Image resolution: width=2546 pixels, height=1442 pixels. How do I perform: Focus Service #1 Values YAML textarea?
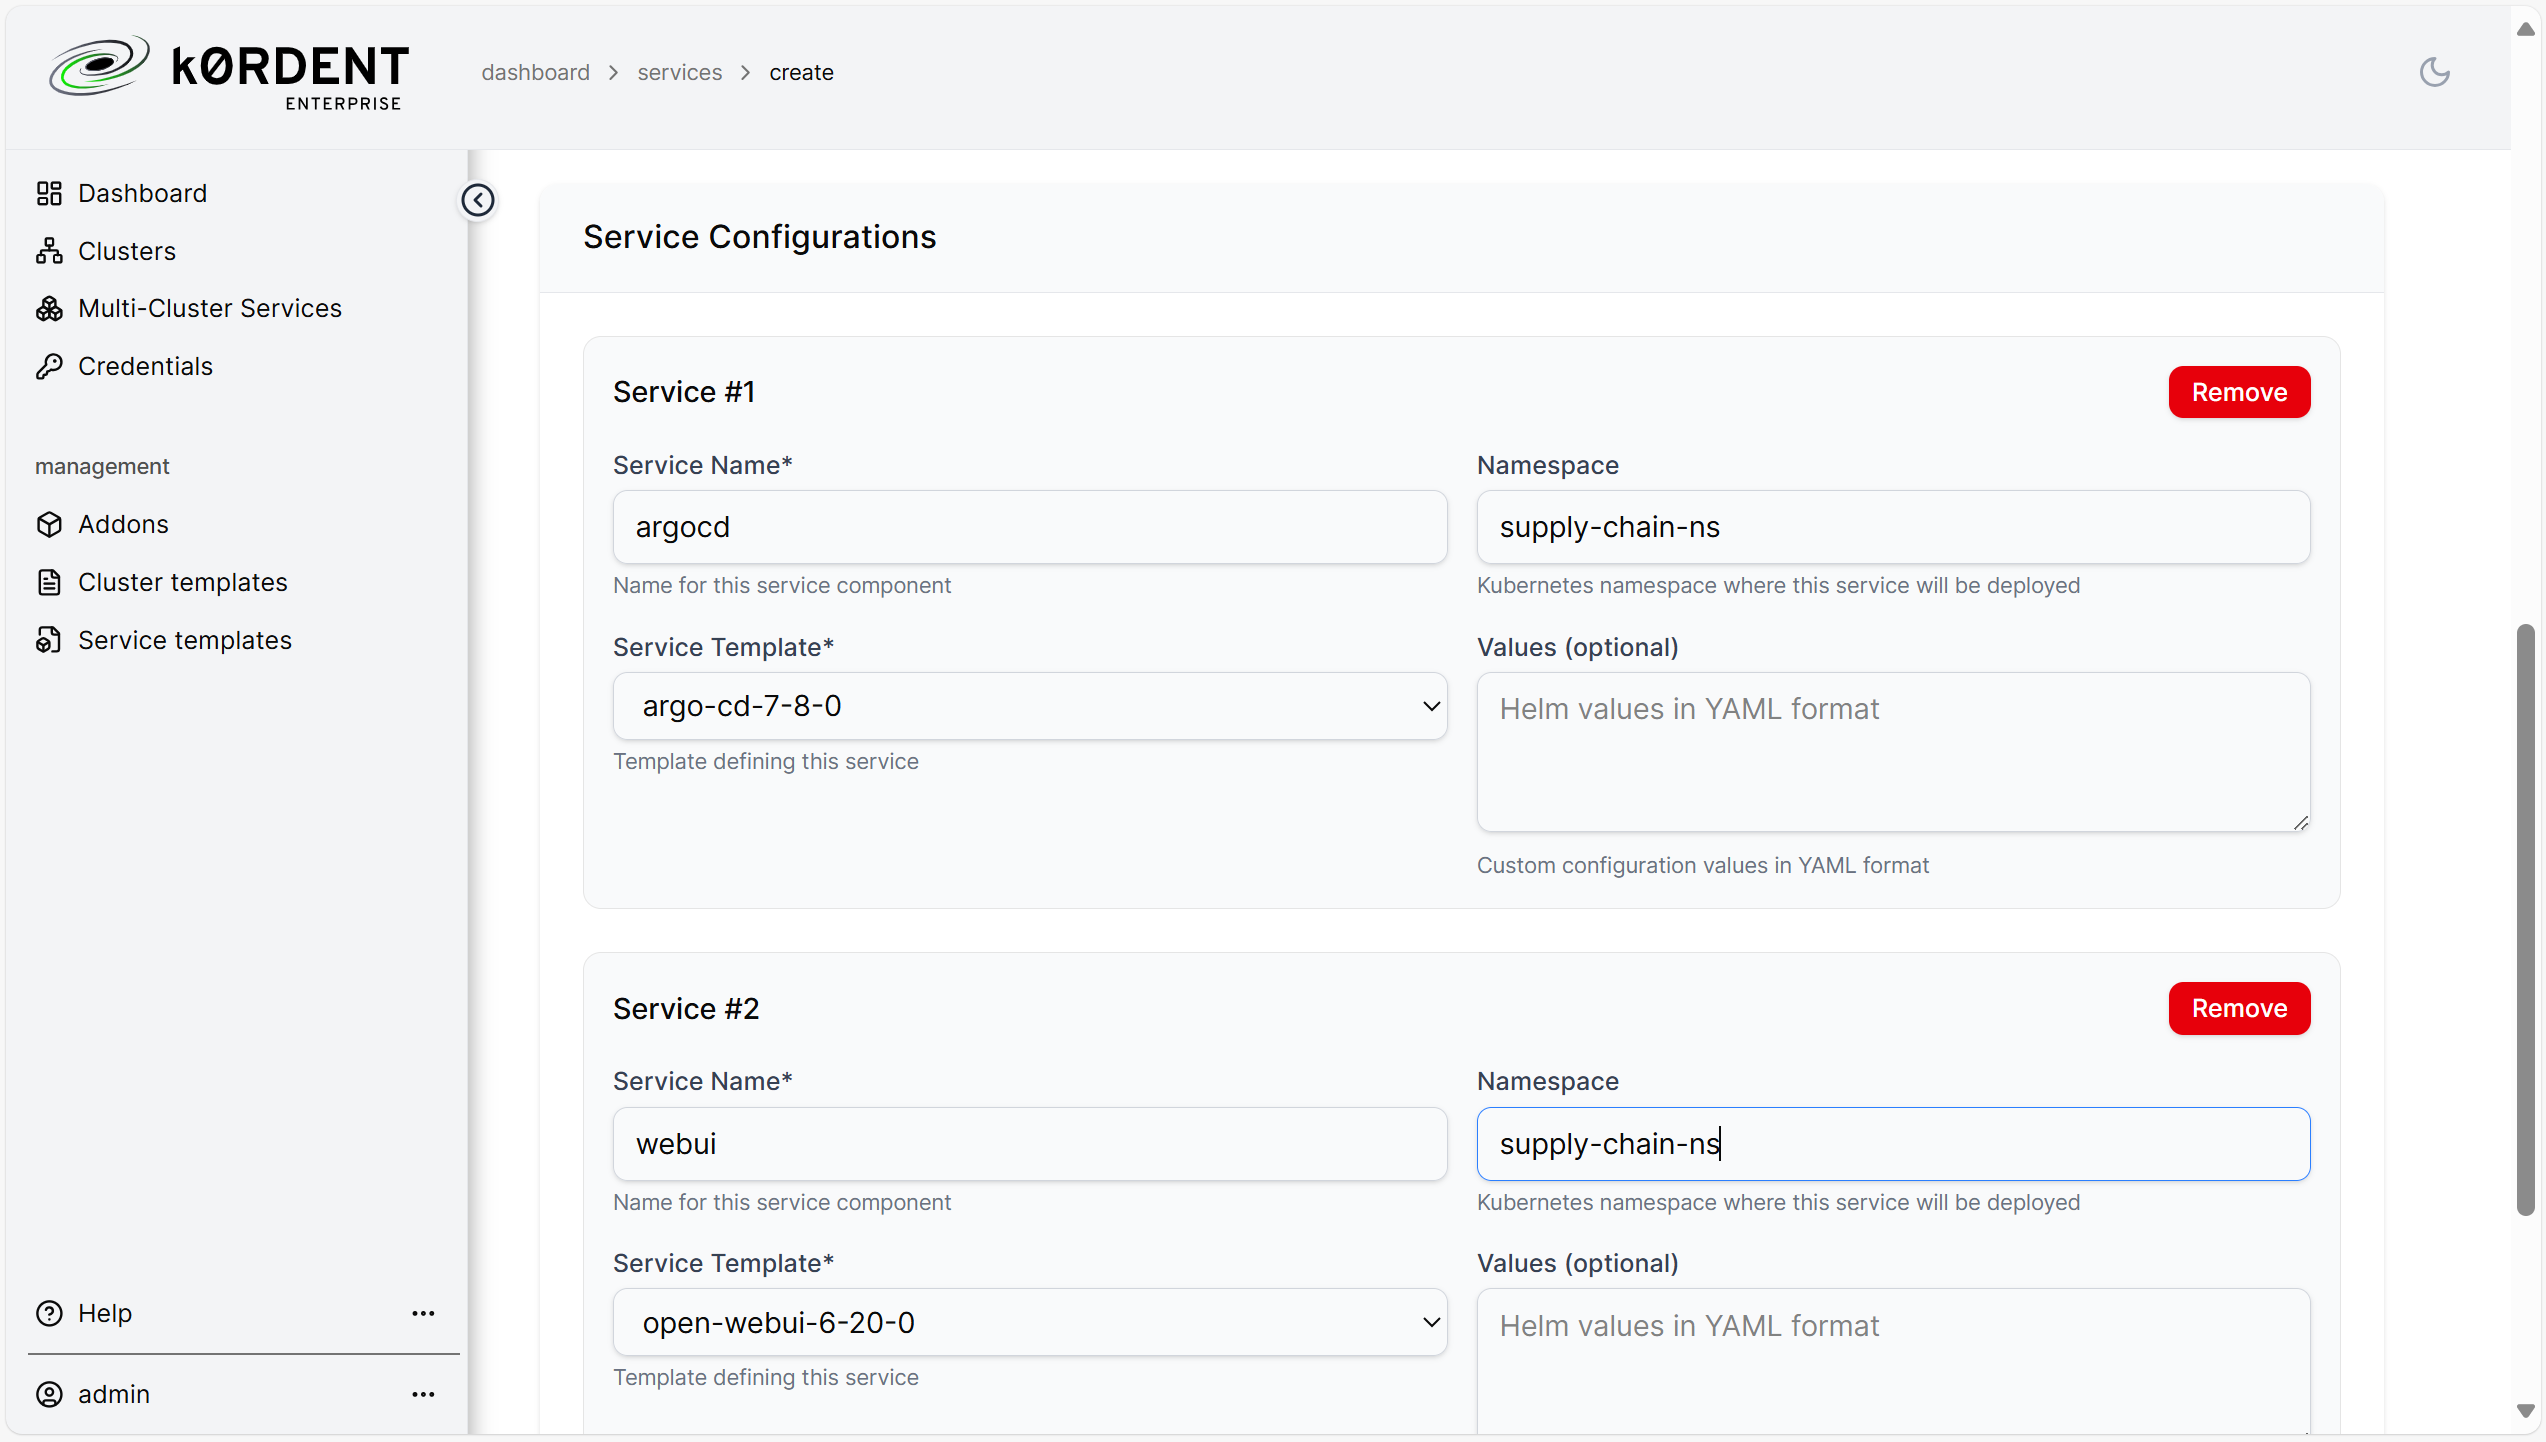pyautogui.click(x=1893, y=752)
